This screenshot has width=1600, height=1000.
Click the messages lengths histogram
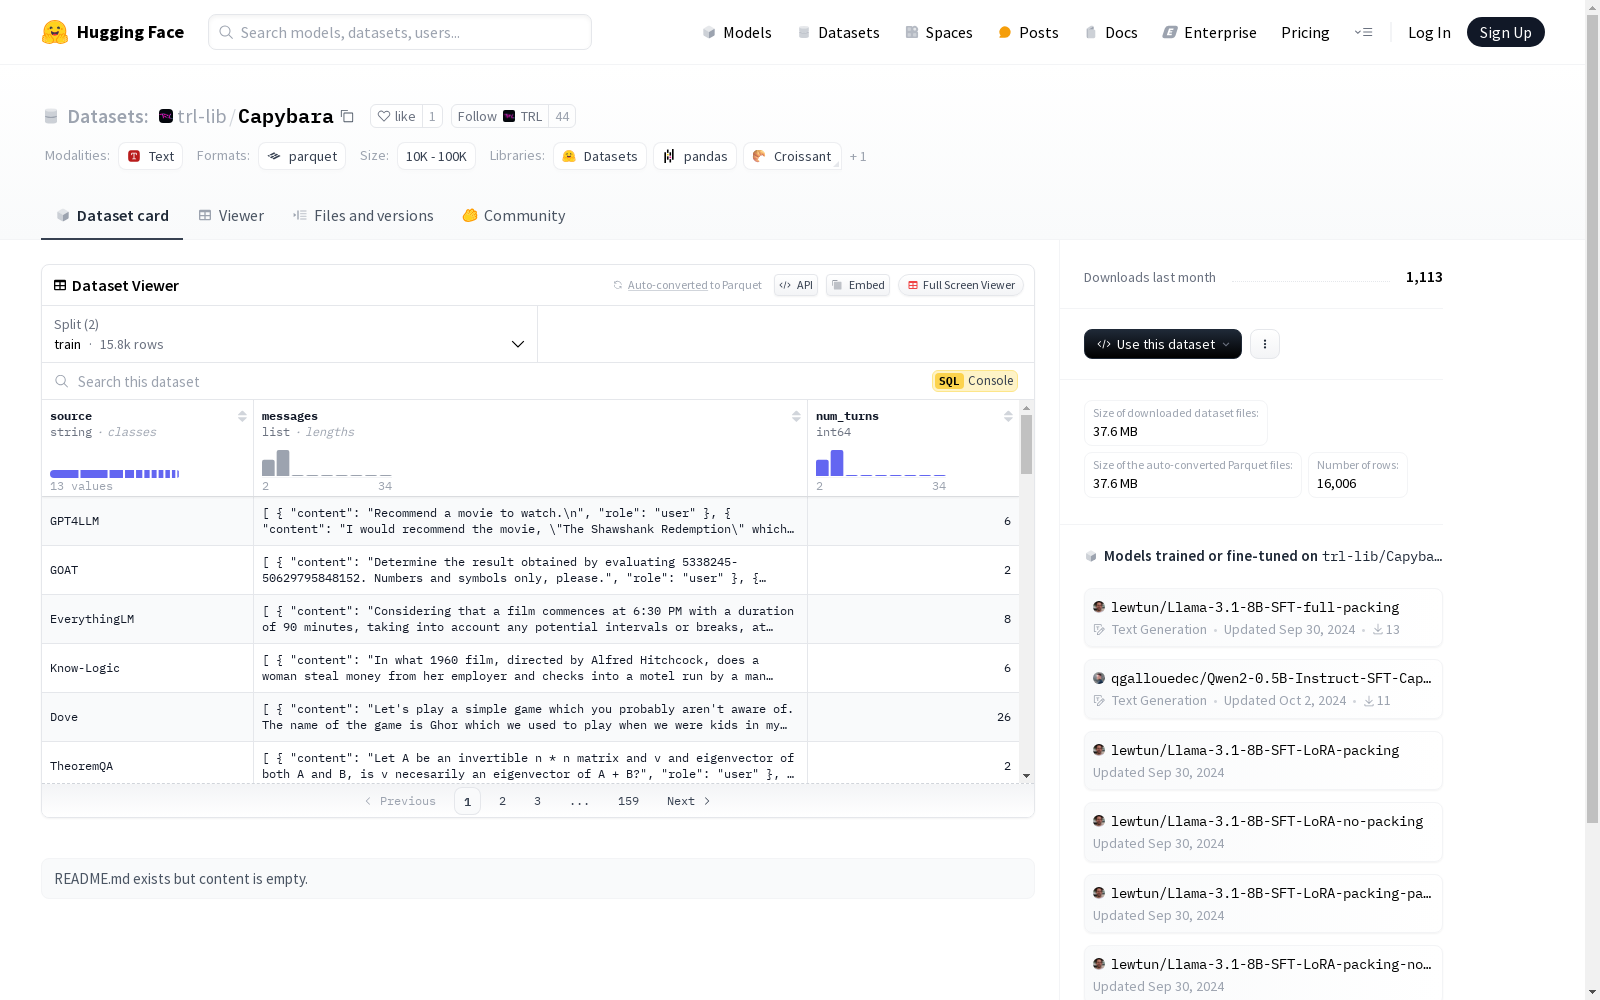[327, 463]
